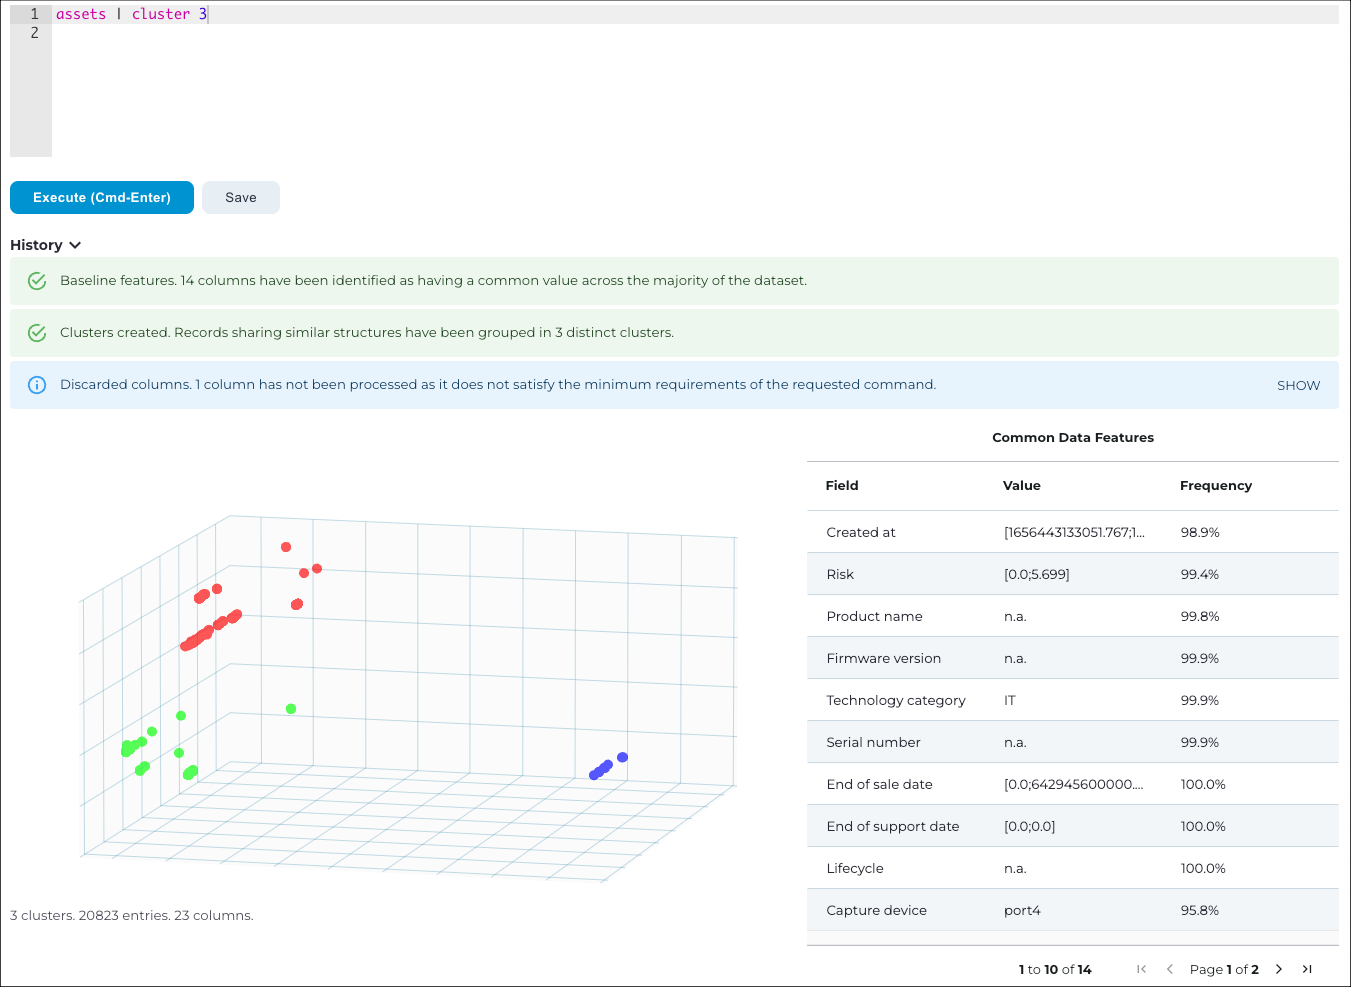Image resolution: width=1351 pixels, height=987 pixels.
Task: Click the '3 clusters. 20823 entries. 23 columns.' summary
Action: pyautogui.click(x=132, y=915)
